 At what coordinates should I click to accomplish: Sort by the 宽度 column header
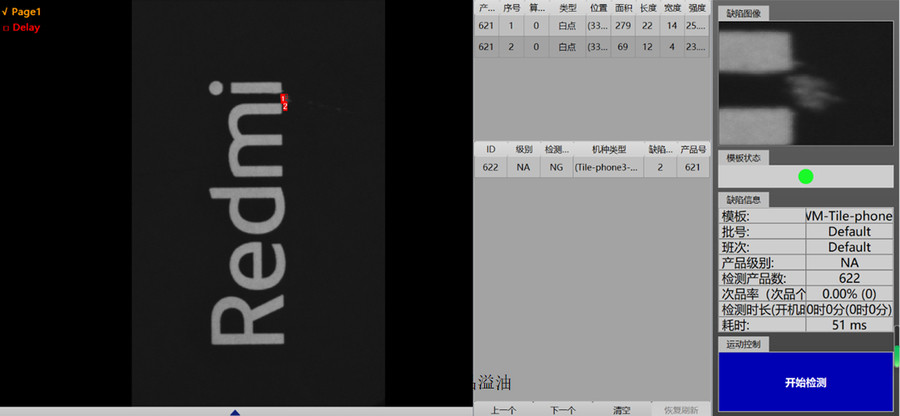point(672,8)
